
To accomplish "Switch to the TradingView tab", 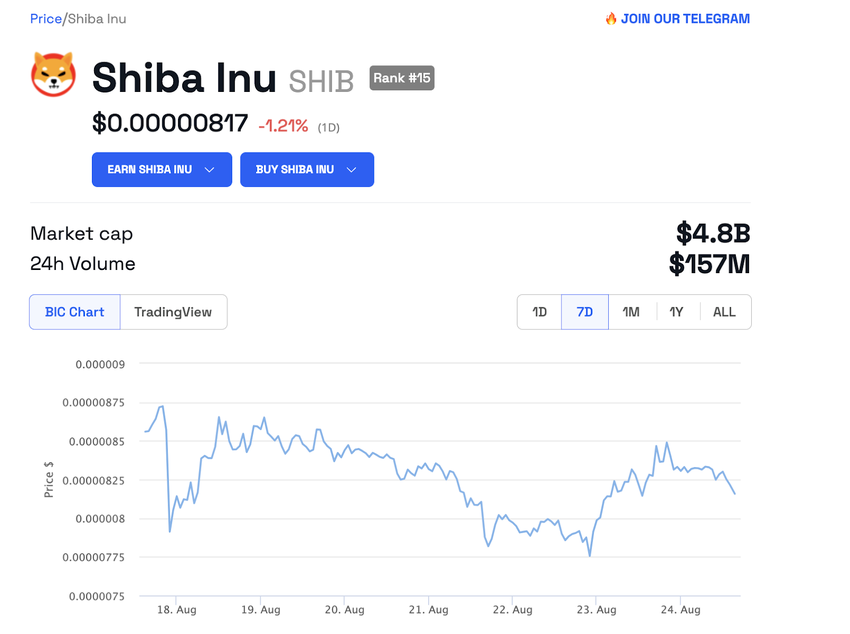I will pos(173,312).
